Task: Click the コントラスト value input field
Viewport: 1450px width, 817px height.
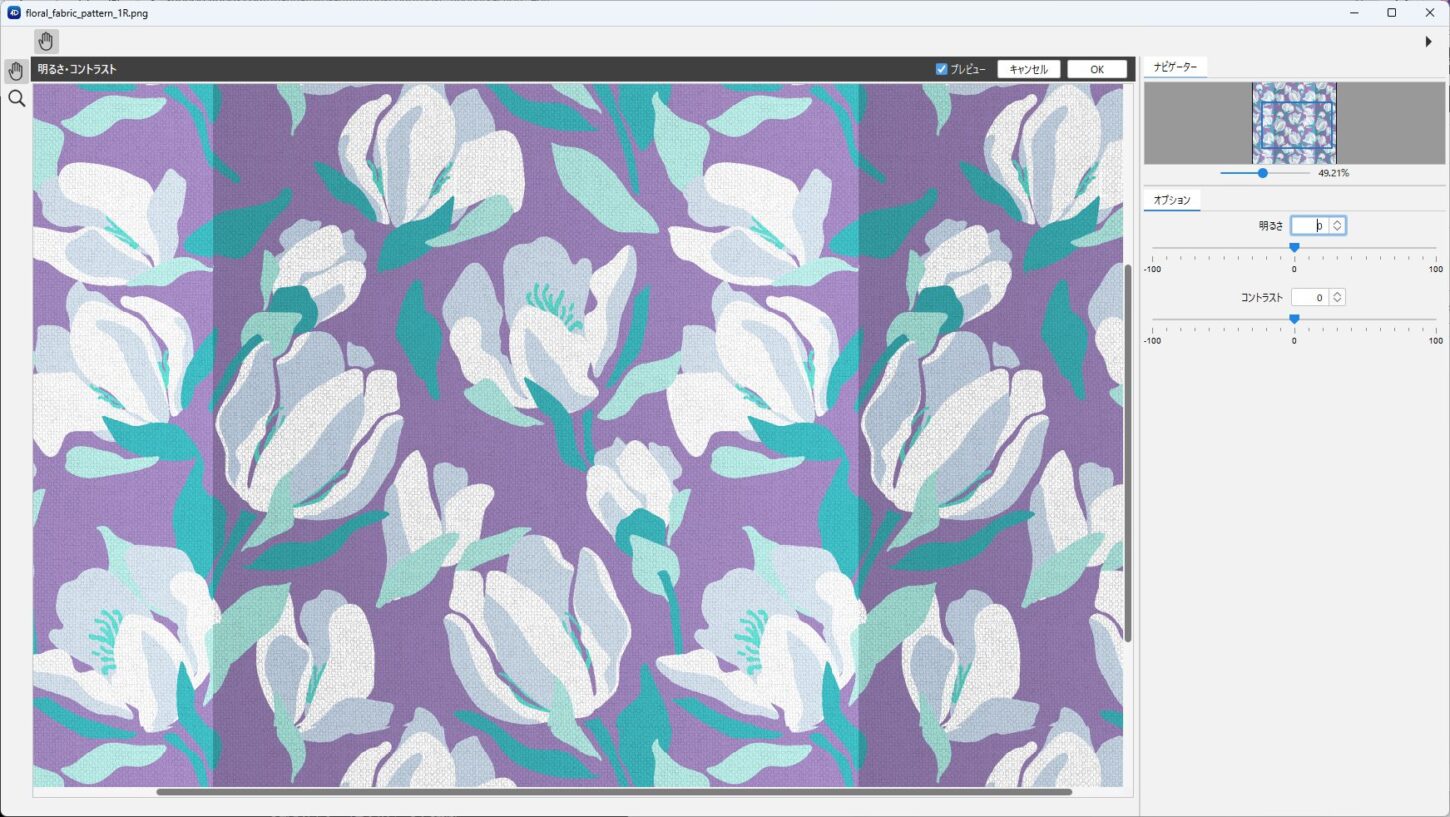Action: pos(1310,297)
